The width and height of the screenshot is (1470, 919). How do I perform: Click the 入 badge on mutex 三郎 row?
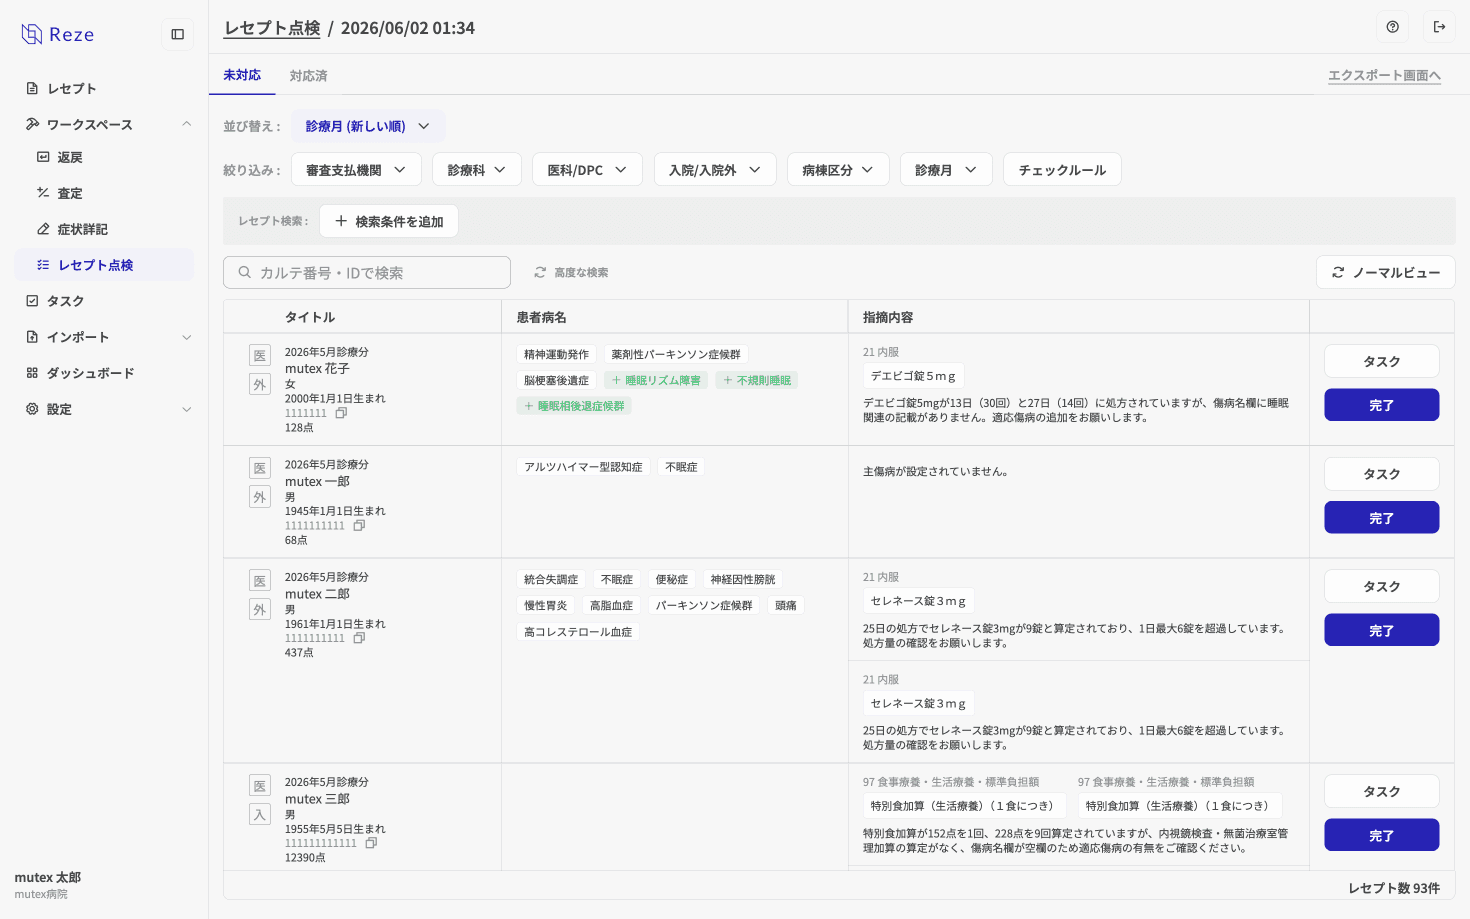(260, 815)
